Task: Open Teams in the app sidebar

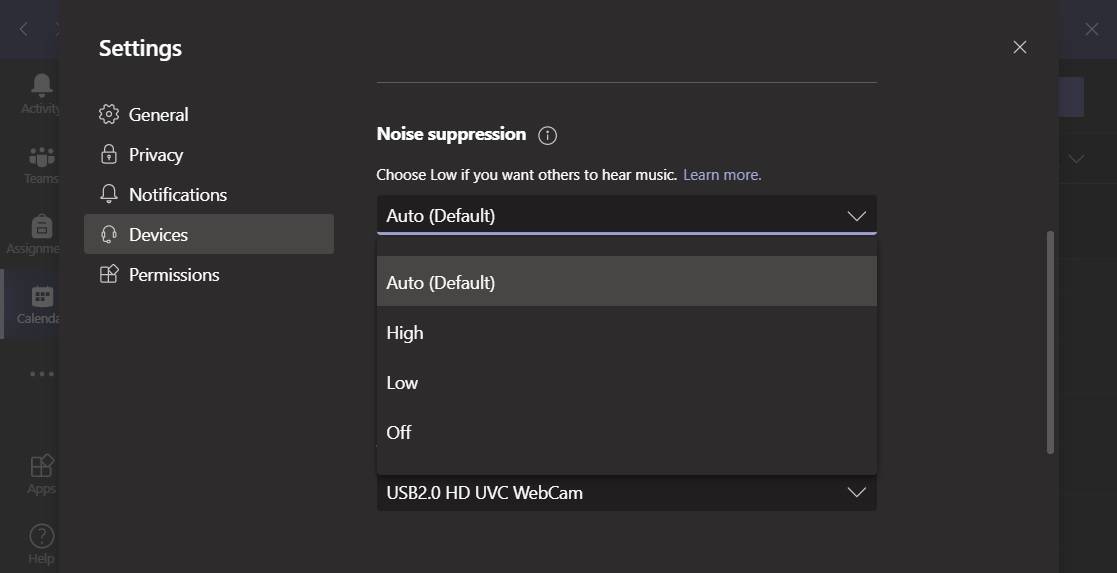Action: [41, 165]
